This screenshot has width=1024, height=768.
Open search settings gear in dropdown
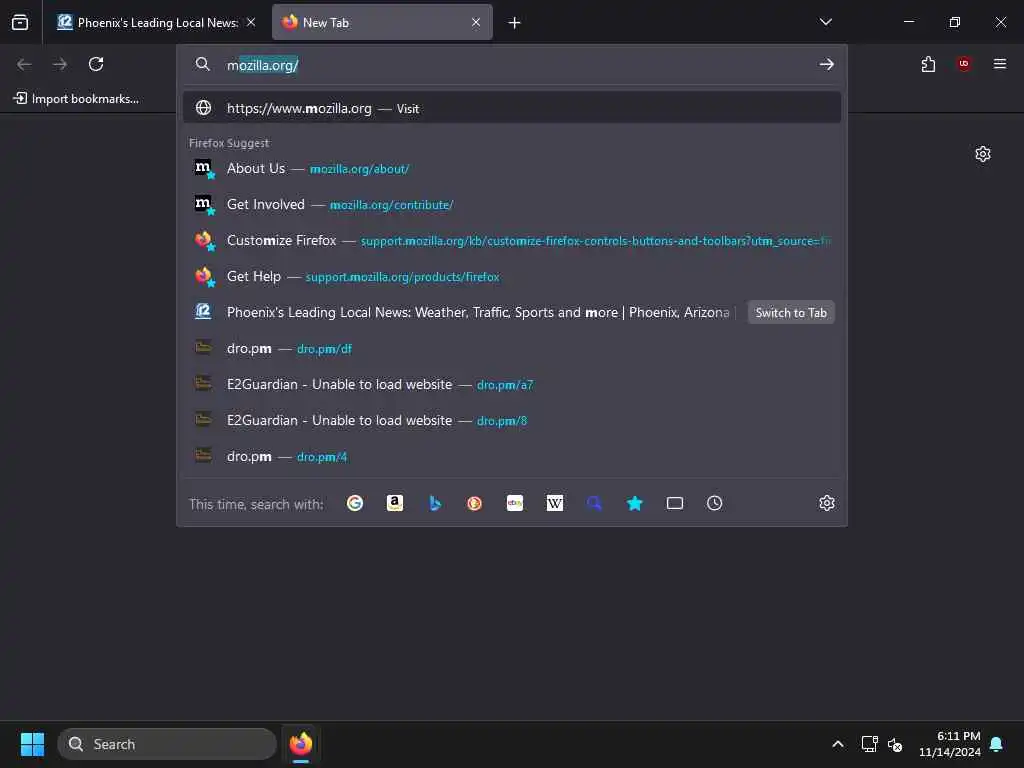827,503
